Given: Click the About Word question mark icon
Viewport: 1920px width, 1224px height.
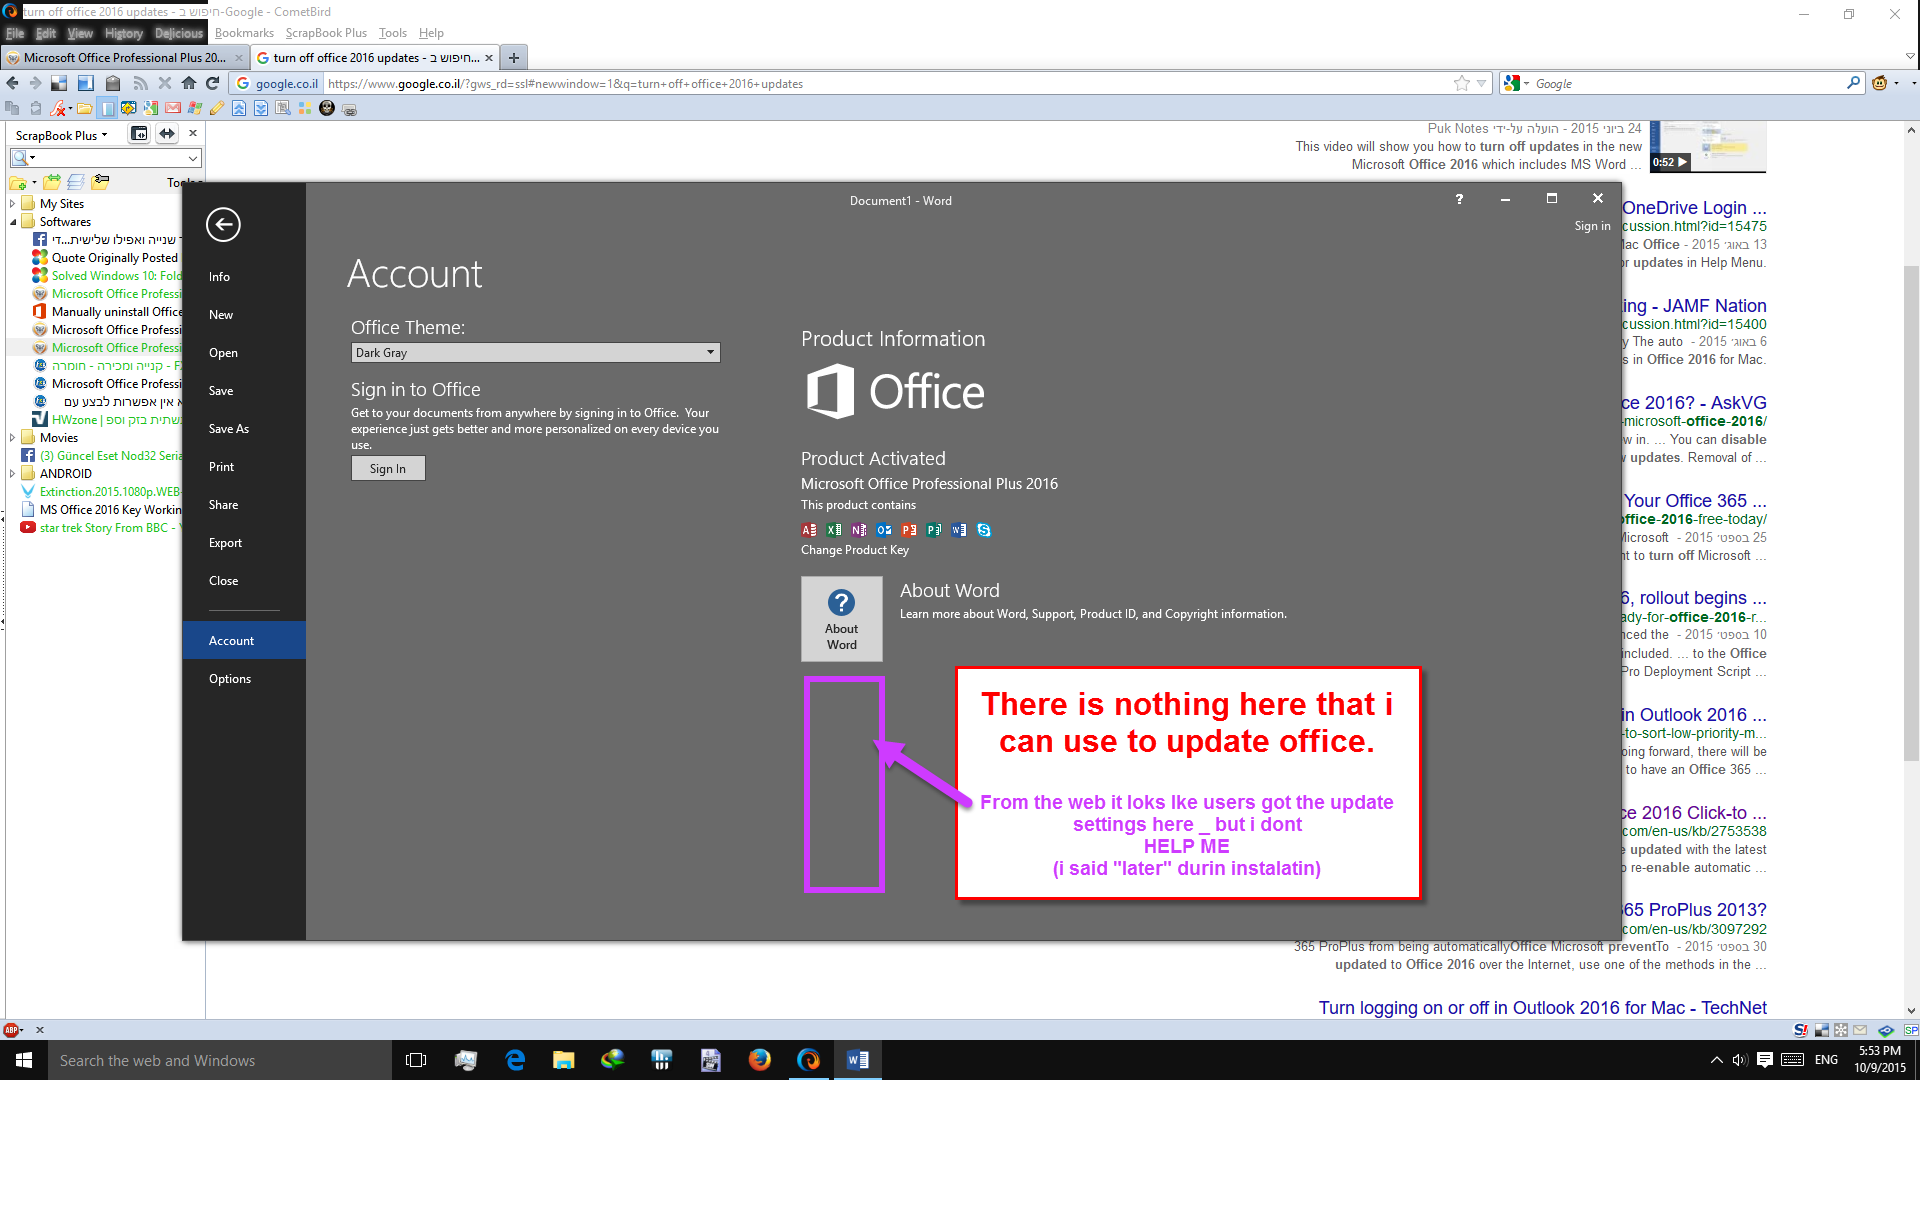Looking at the screenshot, I should pos(841,602).
